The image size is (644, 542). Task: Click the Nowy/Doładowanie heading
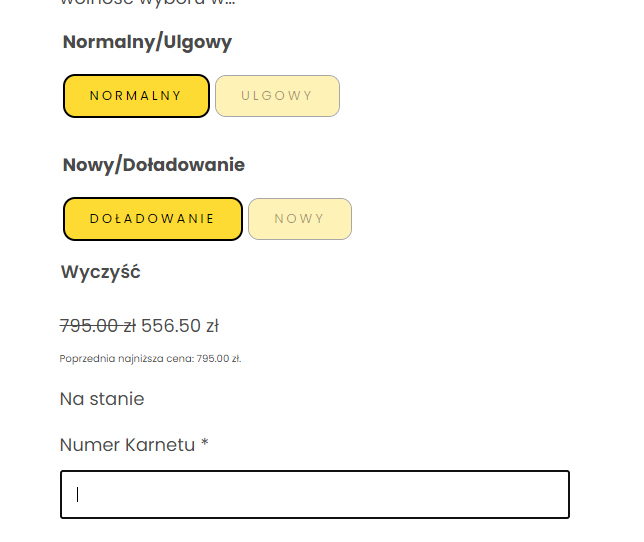point(153,165)
